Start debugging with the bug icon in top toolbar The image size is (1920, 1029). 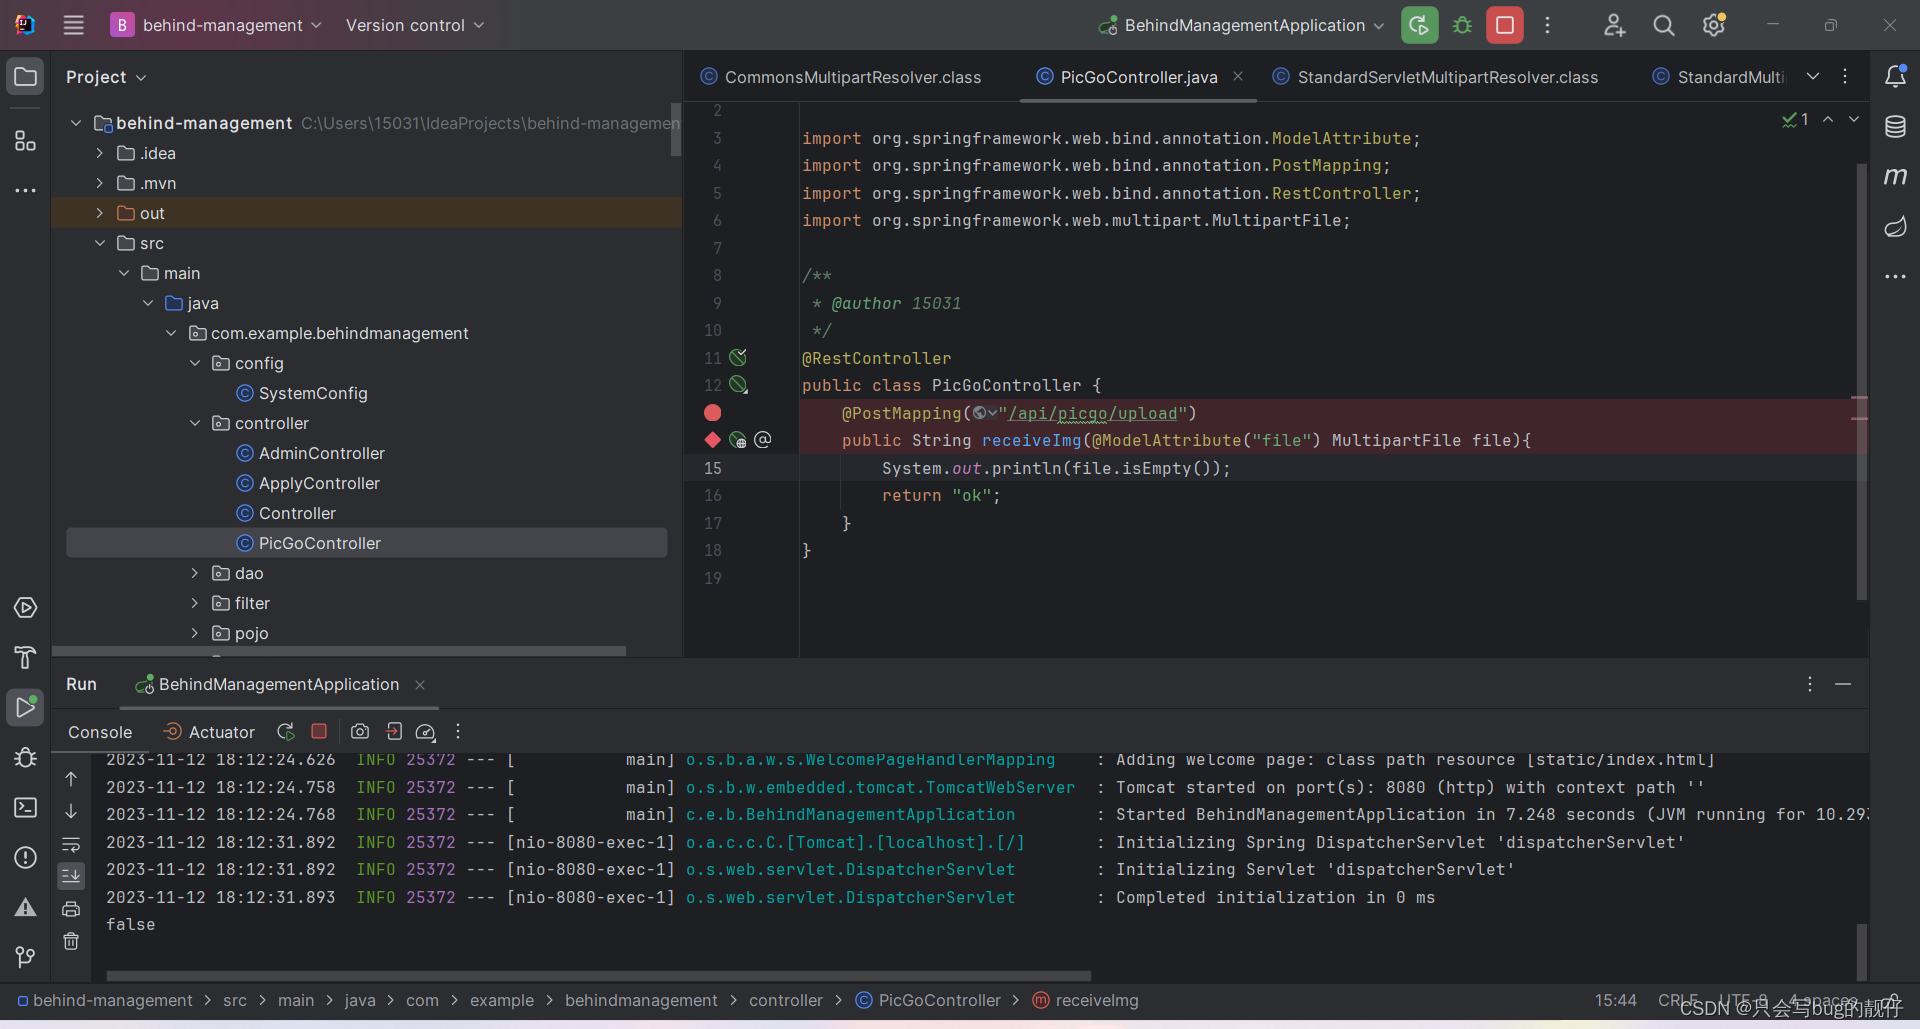[x=1462, y=25]
